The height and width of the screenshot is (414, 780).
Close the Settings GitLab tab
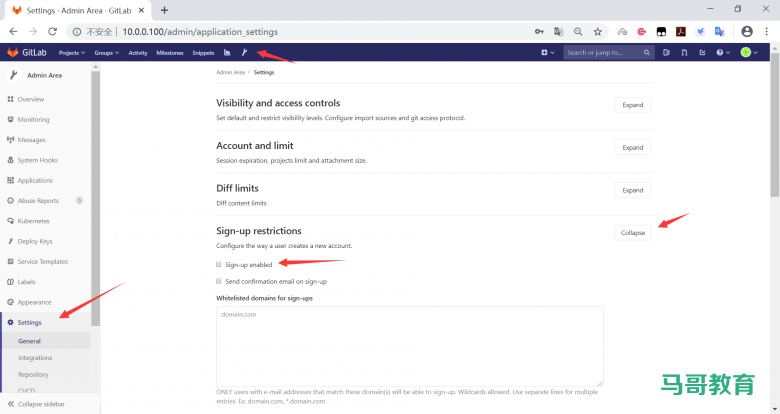[141, 10]
